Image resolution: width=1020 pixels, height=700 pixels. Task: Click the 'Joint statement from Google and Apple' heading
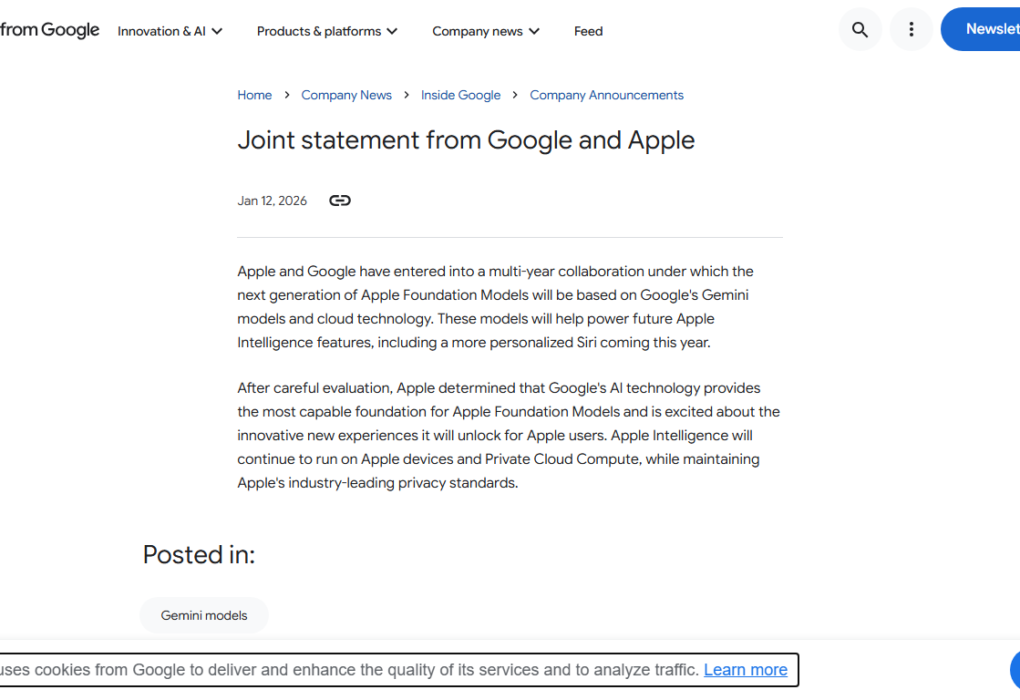click(x=466, y=141)
